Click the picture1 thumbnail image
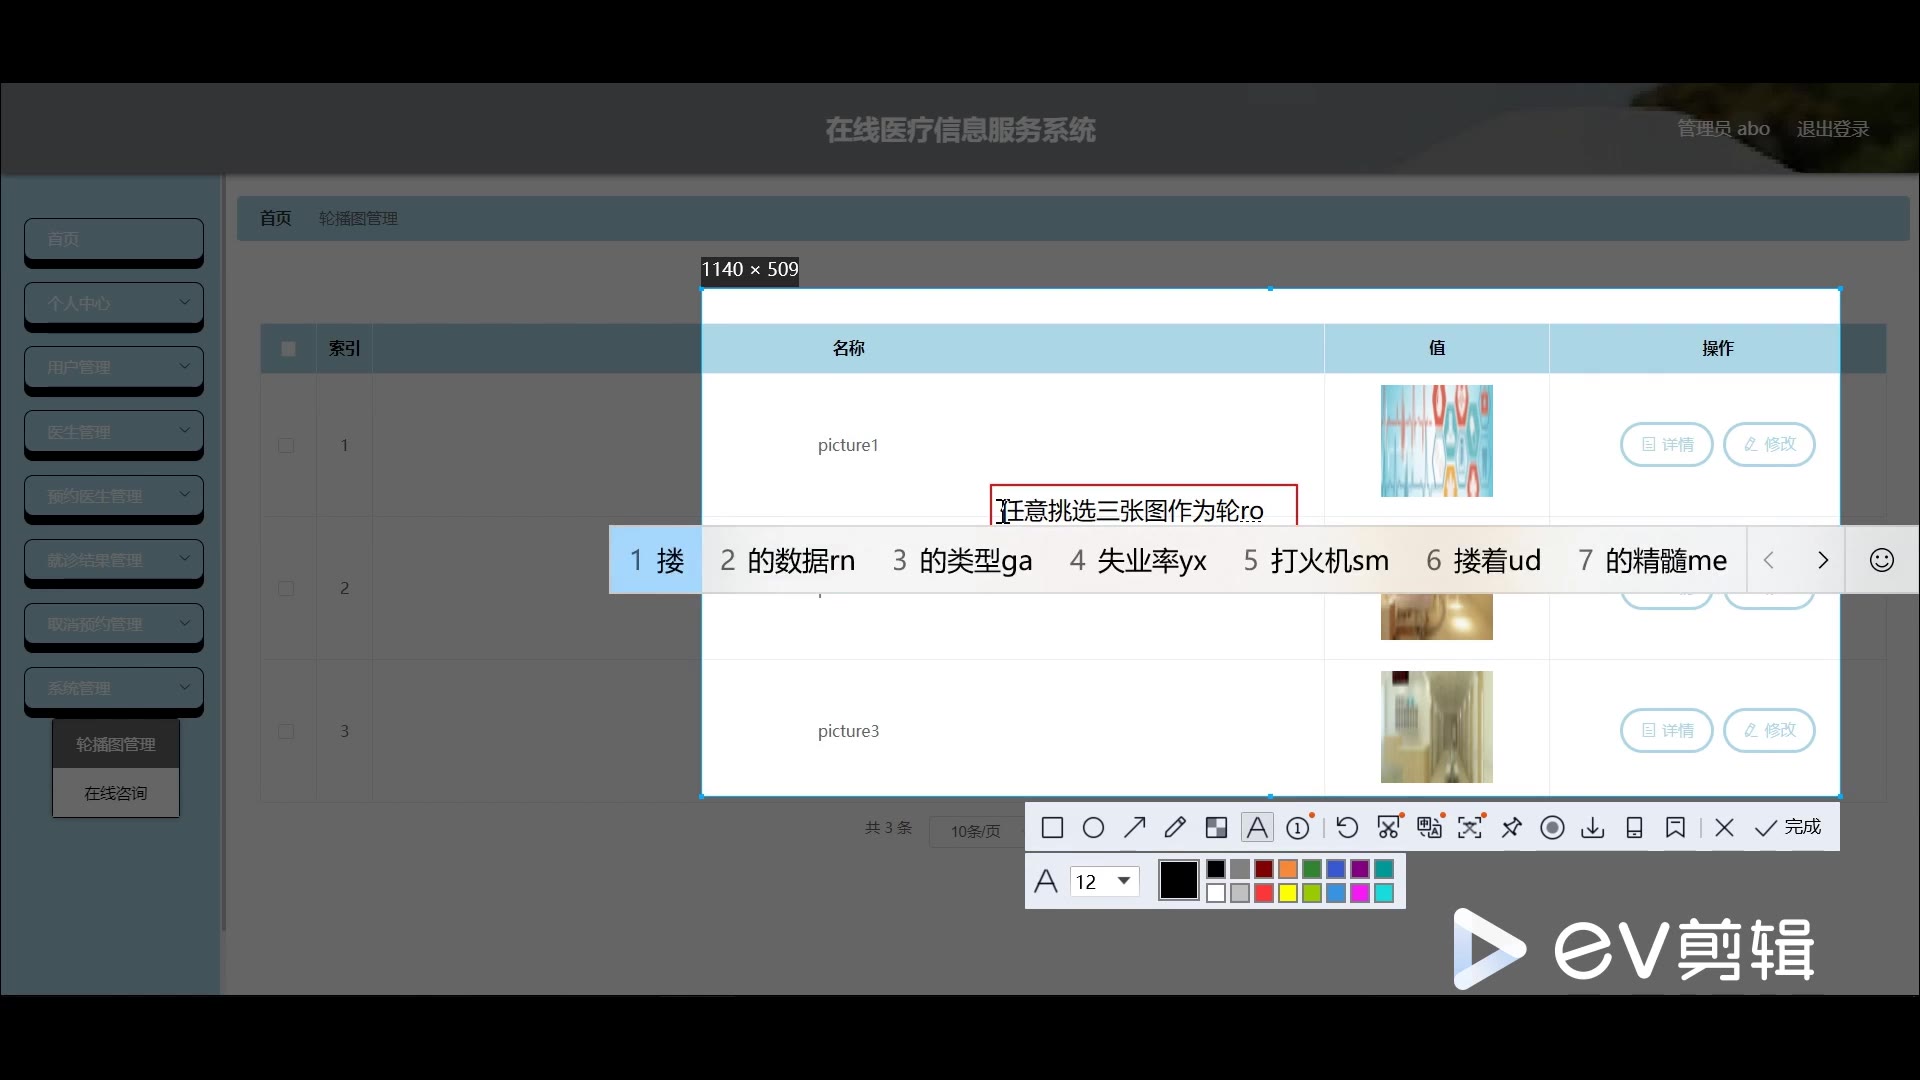 (x=1437, y=441)
